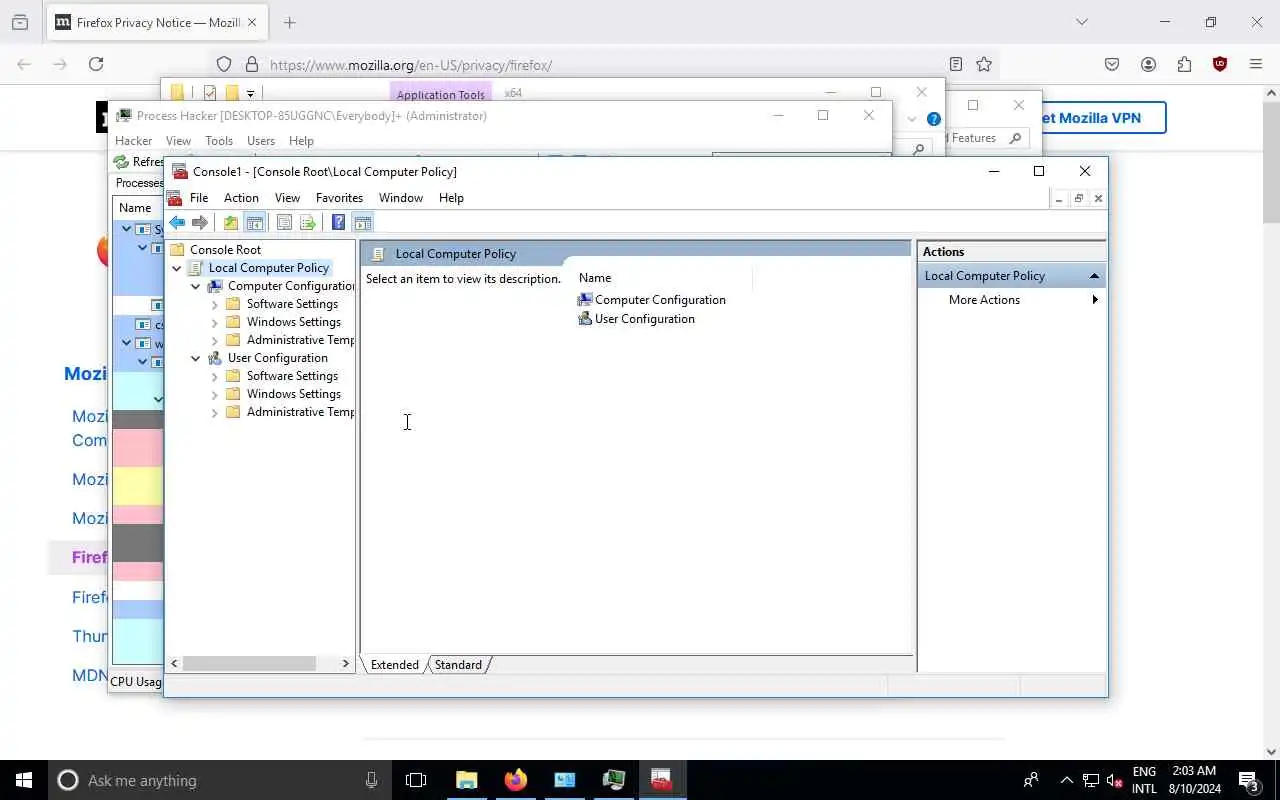Open Firefox View icon left of tabs
The width and height of the screenshot is (1280, 800).
point(20,22)
